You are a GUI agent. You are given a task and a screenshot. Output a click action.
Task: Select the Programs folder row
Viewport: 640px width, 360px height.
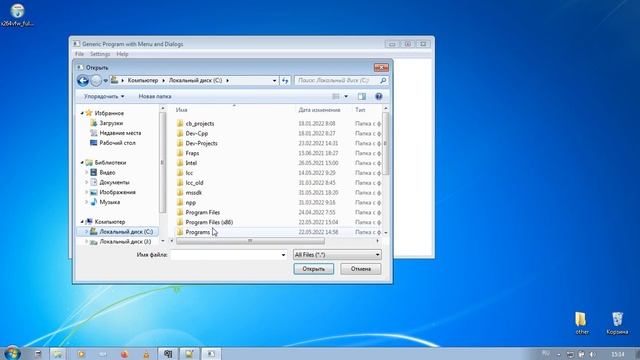278,232
